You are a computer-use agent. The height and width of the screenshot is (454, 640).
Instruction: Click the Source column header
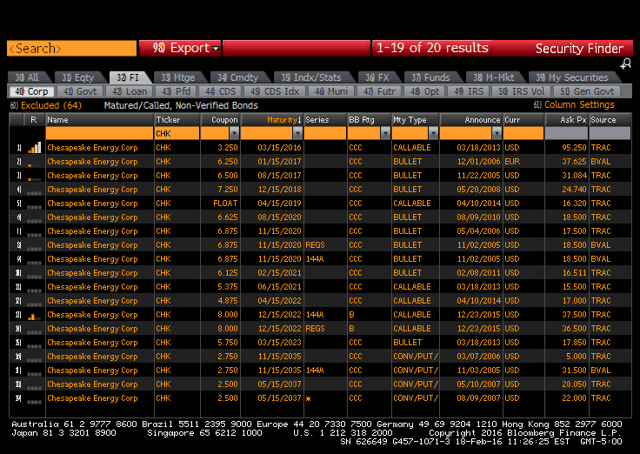click(x=610, y=120)
